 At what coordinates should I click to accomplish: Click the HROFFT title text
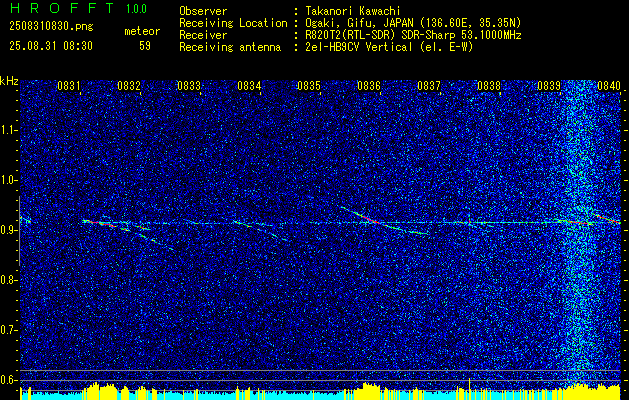pyautogui.click(x=63, y=8)
